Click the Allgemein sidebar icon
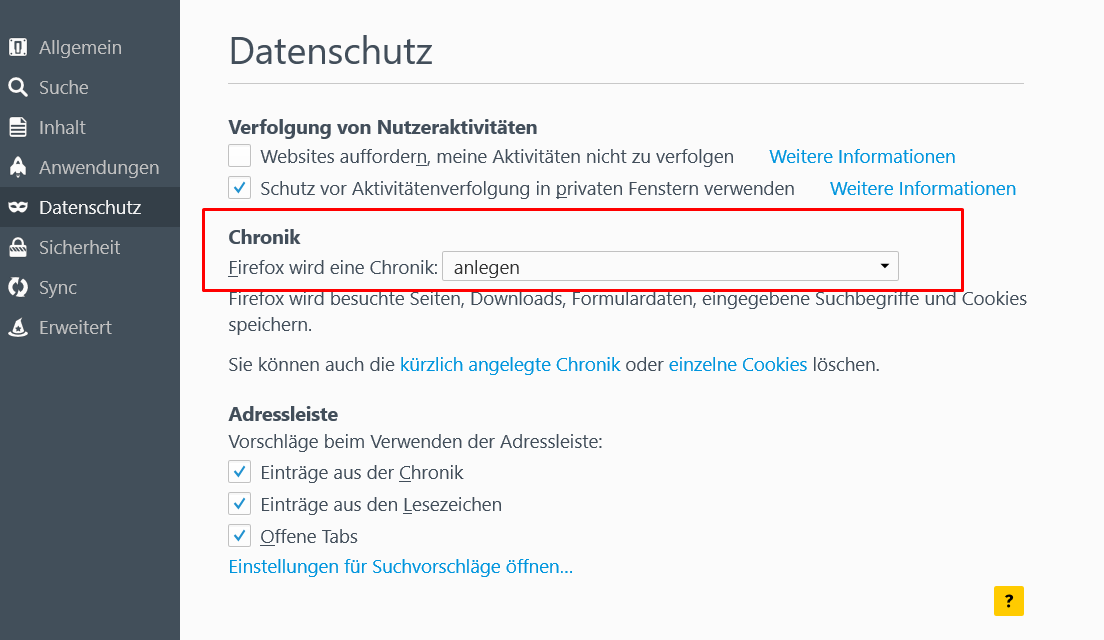 click(x=18, y=47)
